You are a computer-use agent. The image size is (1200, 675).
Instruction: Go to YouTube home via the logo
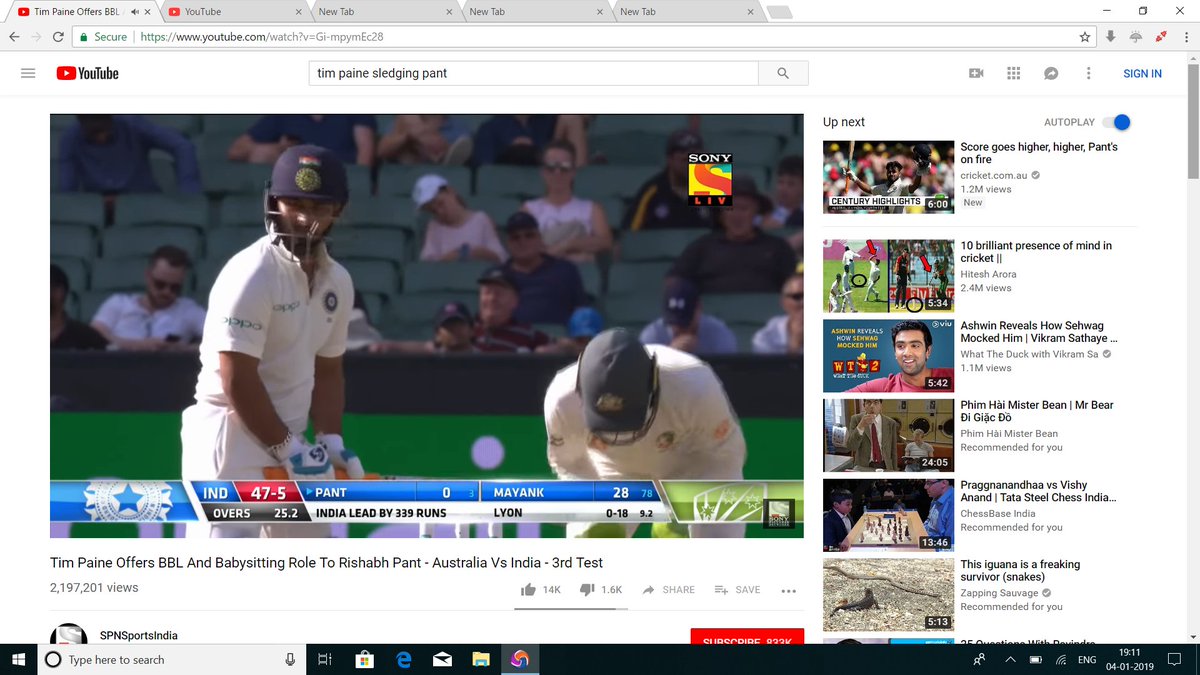(87, 73)
